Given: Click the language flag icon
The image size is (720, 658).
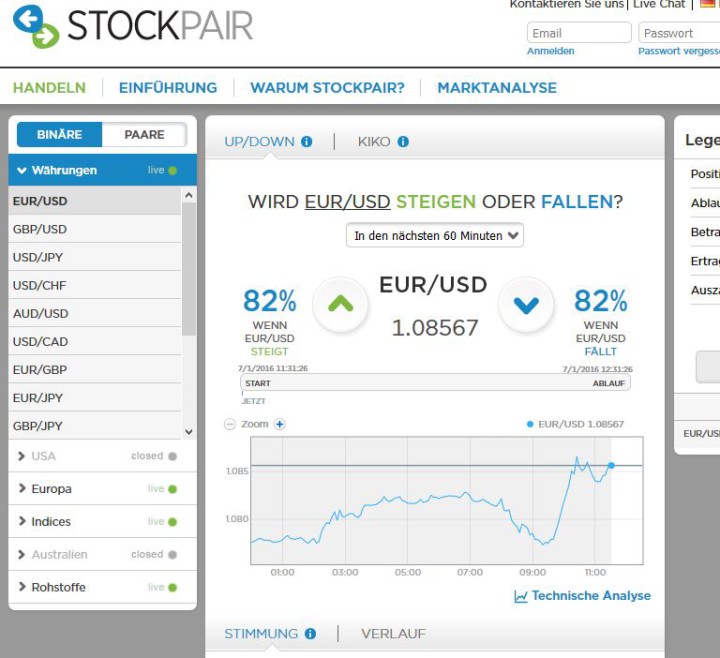Looking at the screenshot, I should pos(710,4).
